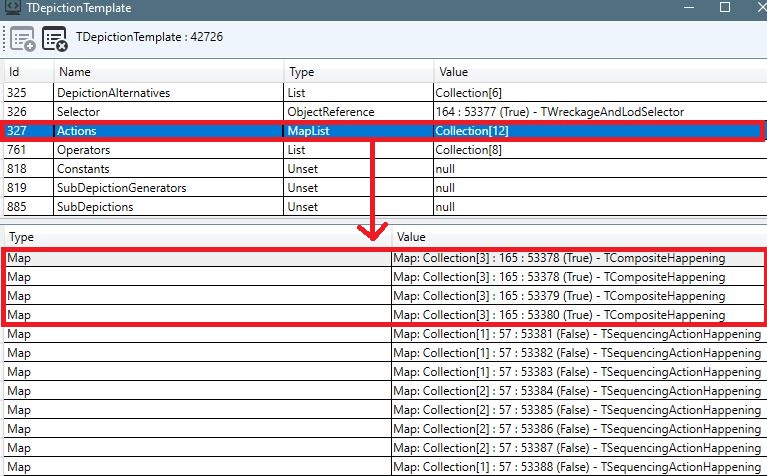Click the null value of Constants row
Screen dimensions: 767x476
coord(600,169)
